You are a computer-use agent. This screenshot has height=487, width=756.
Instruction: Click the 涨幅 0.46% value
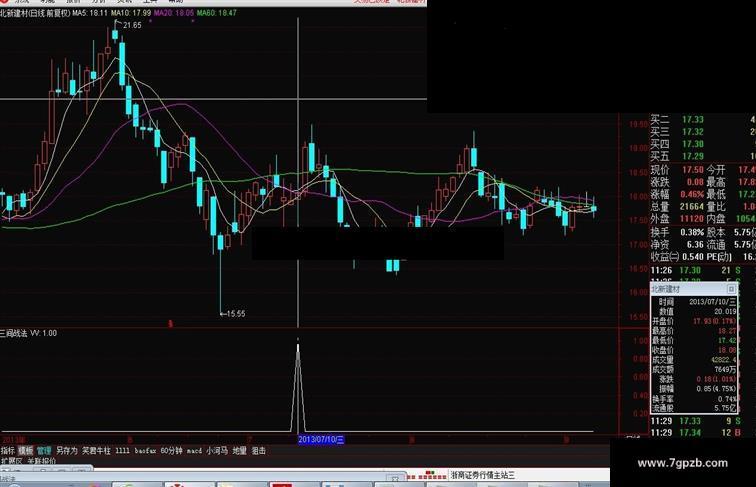[x=692, y=194]
